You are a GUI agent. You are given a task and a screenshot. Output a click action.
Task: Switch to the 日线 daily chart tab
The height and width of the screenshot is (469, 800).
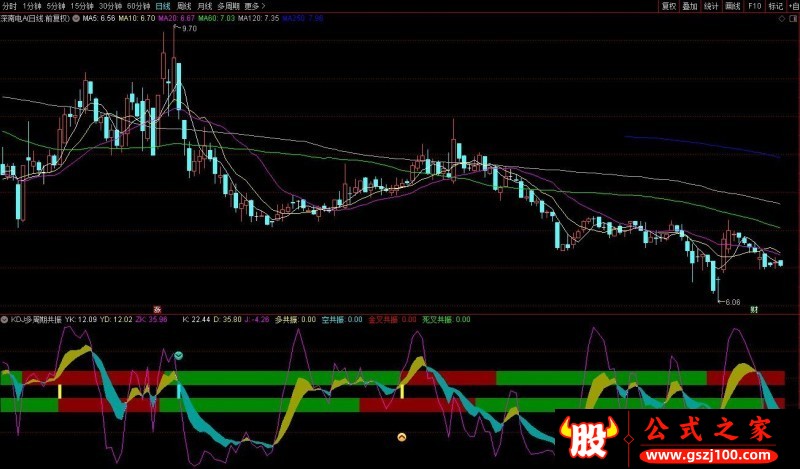click(x=163, y=6)
